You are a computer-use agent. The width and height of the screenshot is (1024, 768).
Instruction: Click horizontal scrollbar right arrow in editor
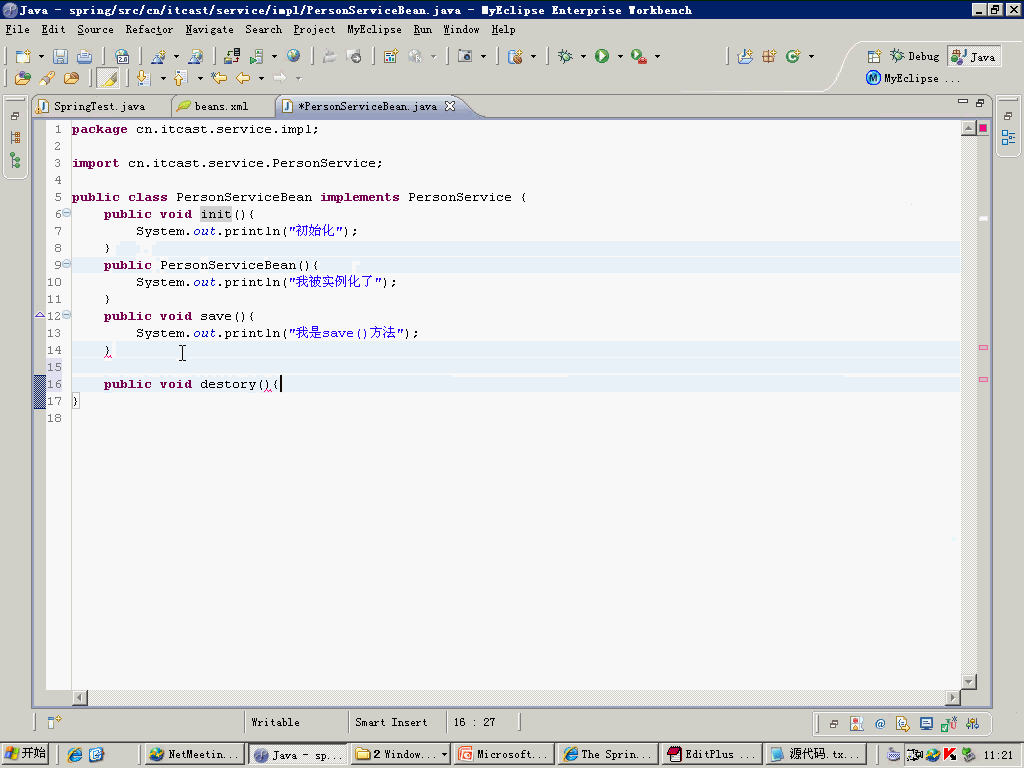tap(953, 697)
